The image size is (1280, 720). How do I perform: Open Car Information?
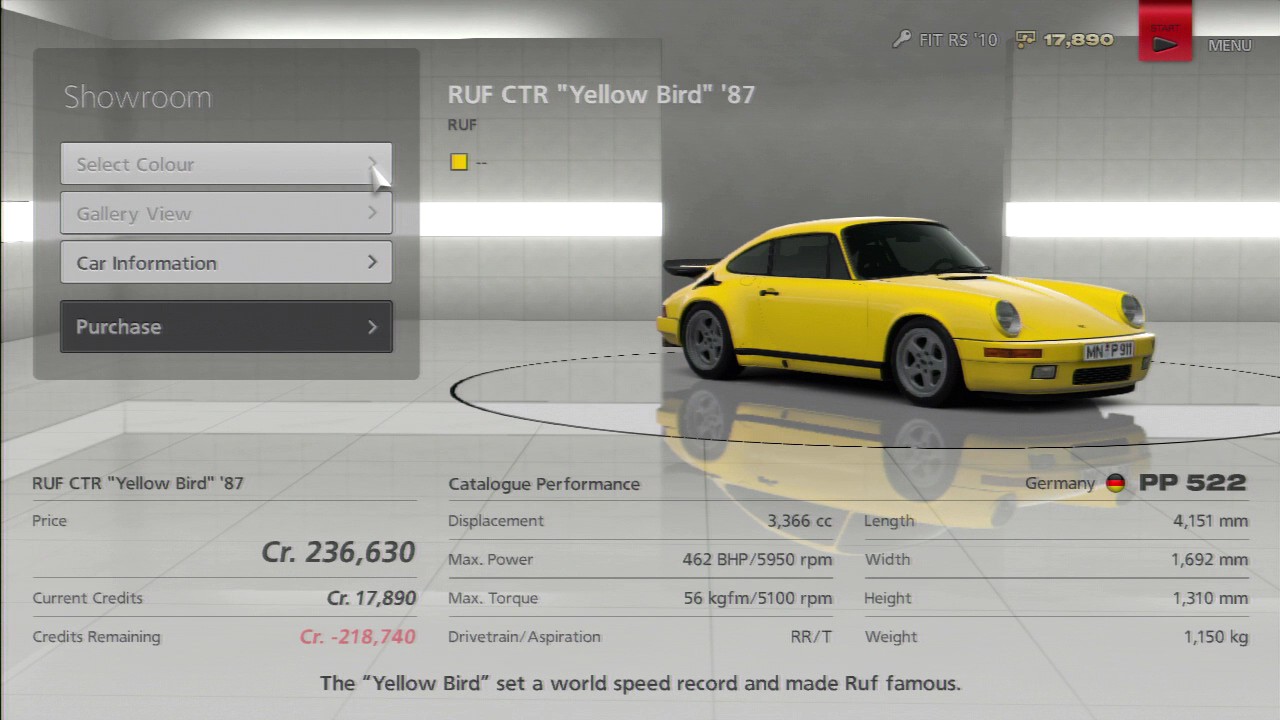226,262
